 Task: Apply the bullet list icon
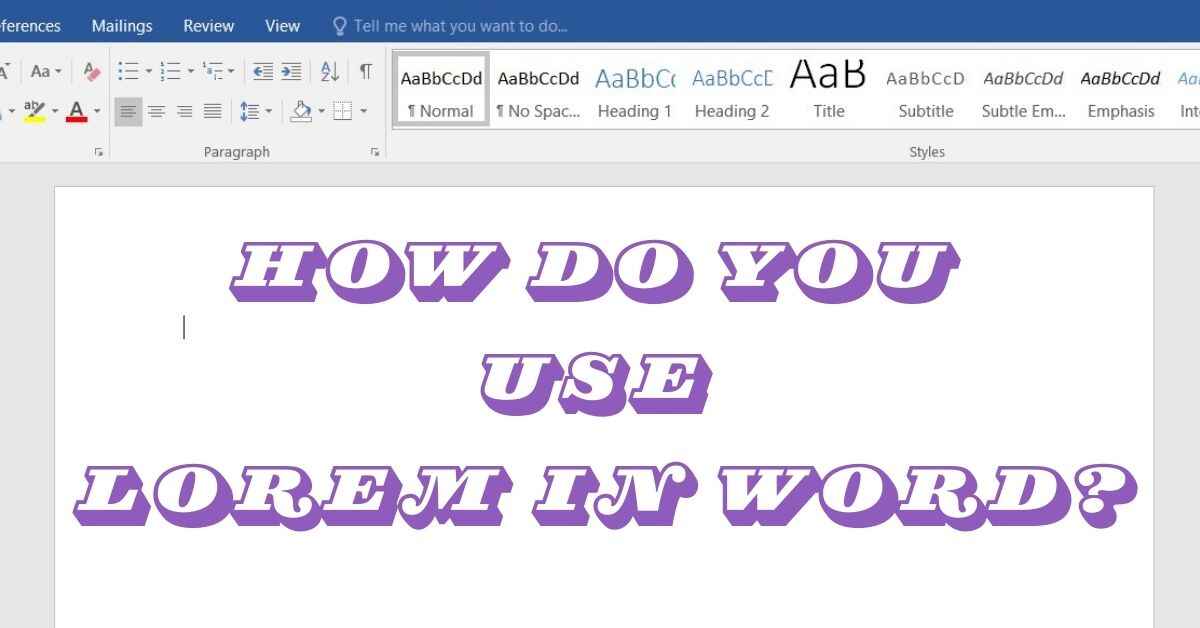[128, 72]
